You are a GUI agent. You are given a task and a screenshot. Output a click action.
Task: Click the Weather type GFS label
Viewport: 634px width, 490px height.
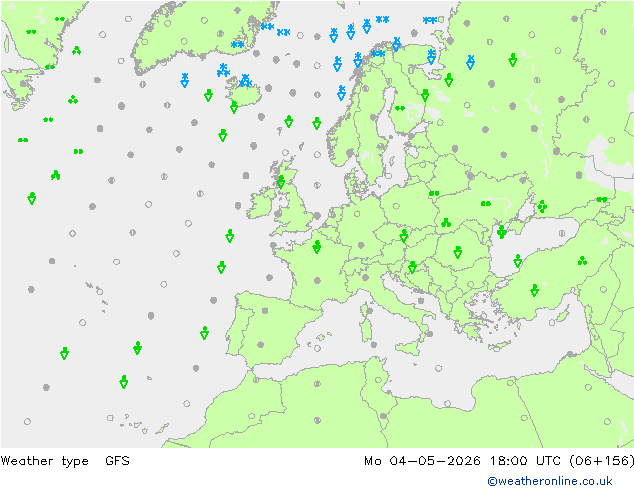[65, 461]
